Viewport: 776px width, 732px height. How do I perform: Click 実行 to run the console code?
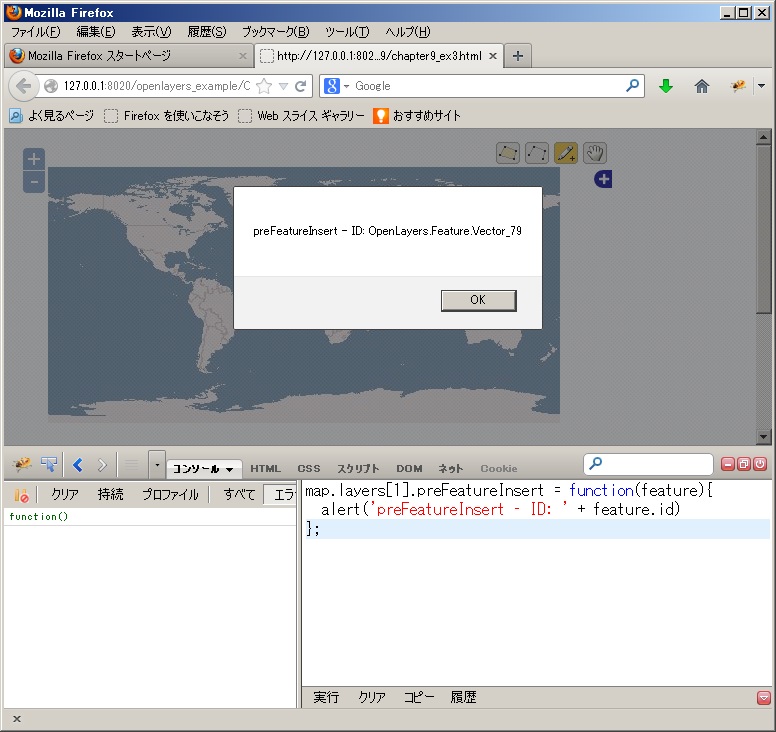click(326, 697)
